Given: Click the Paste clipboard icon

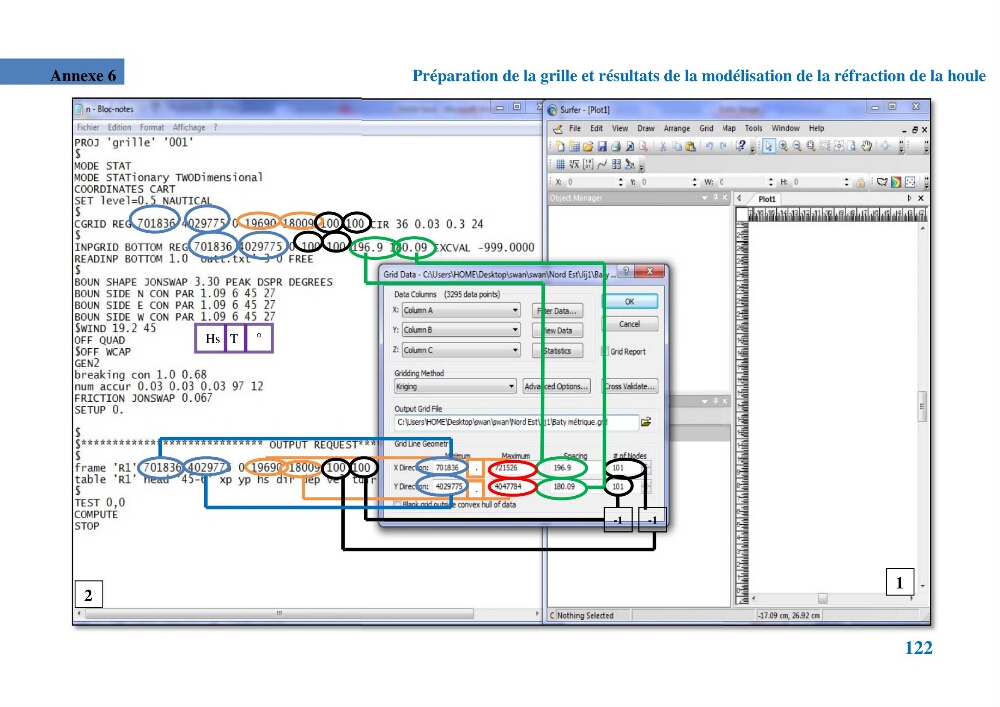Looking at the screenshot, I should tap(690, 147).
